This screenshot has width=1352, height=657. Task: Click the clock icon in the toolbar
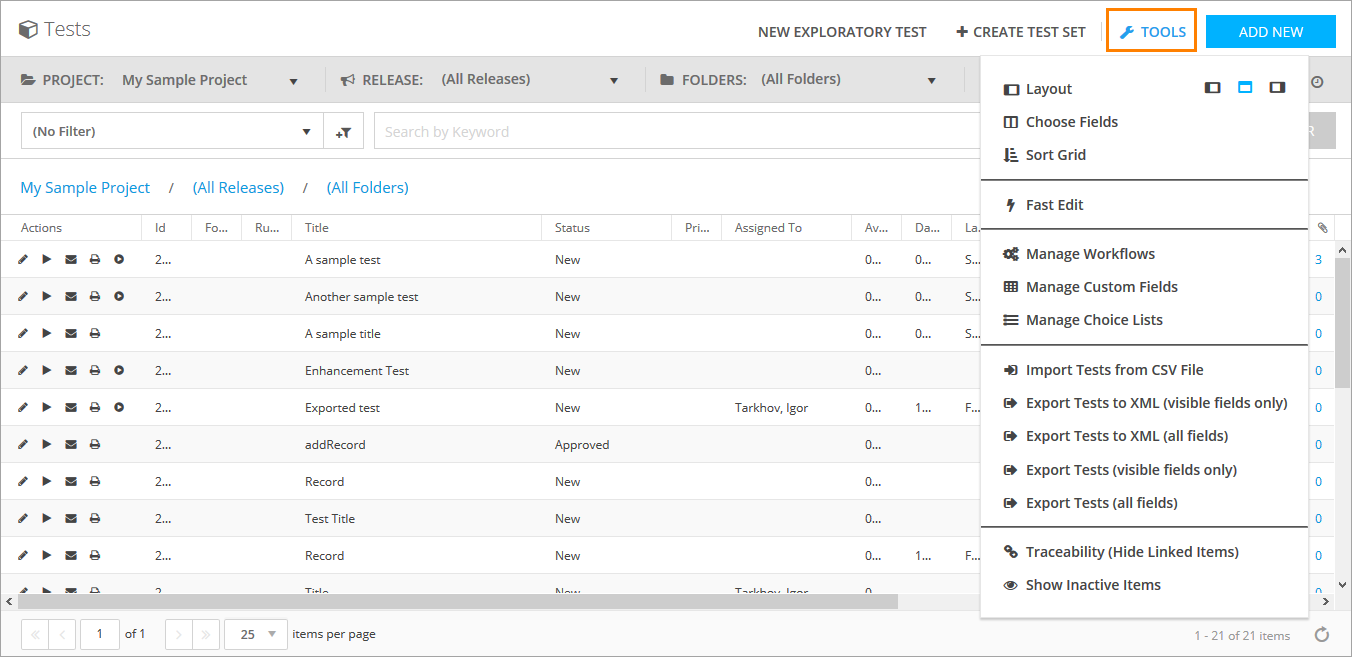click(x=1317, y=82)
